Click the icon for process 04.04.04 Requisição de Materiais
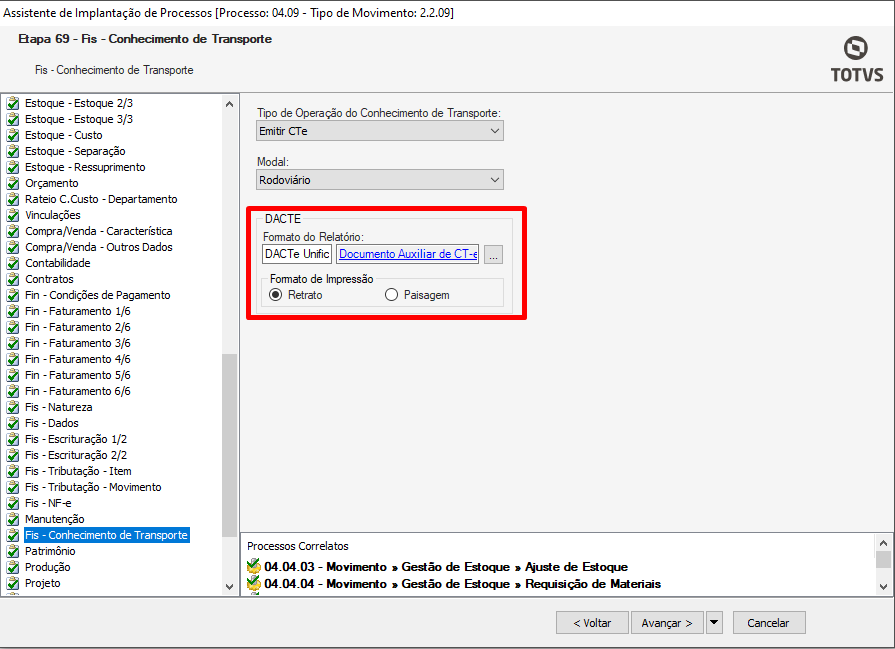The image size is (895, 649). [253, 583]
